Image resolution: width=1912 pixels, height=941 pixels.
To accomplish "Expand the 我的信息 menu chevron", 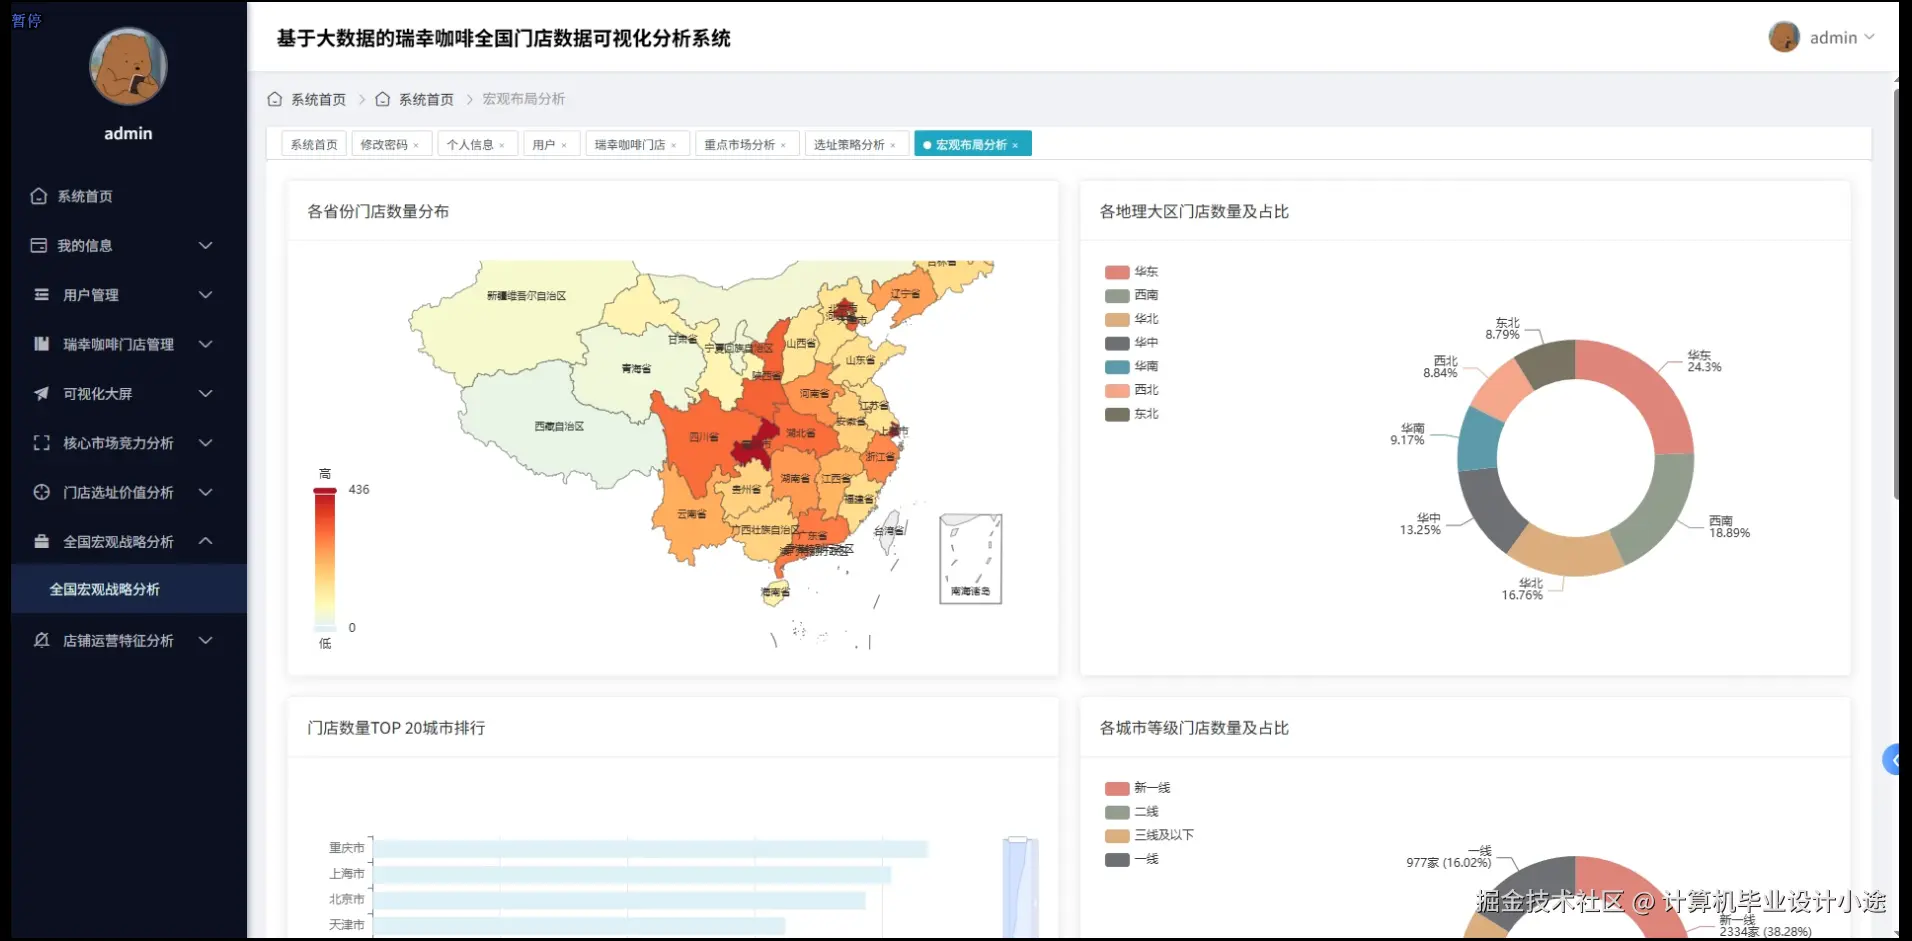I will point(205,245).
